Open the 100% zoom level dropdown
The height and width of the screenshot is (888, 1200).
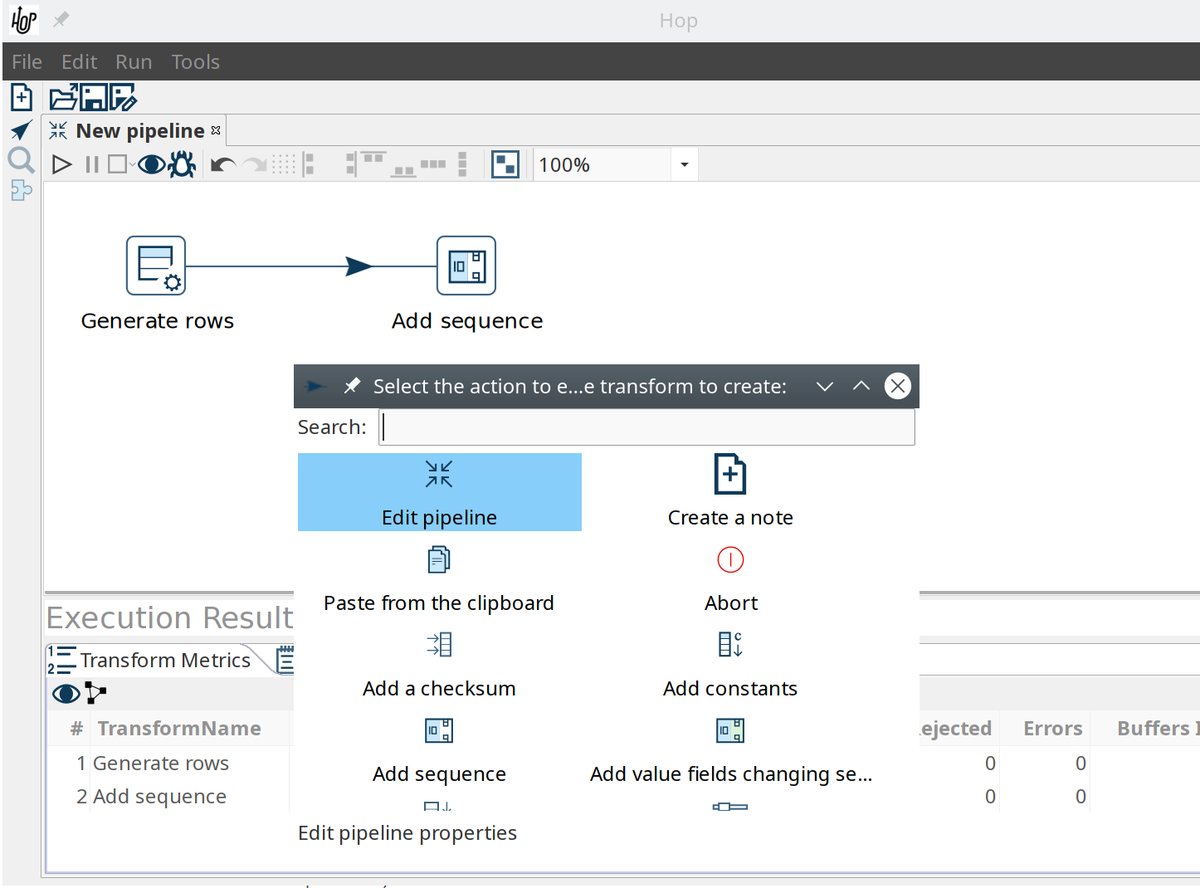684,165
